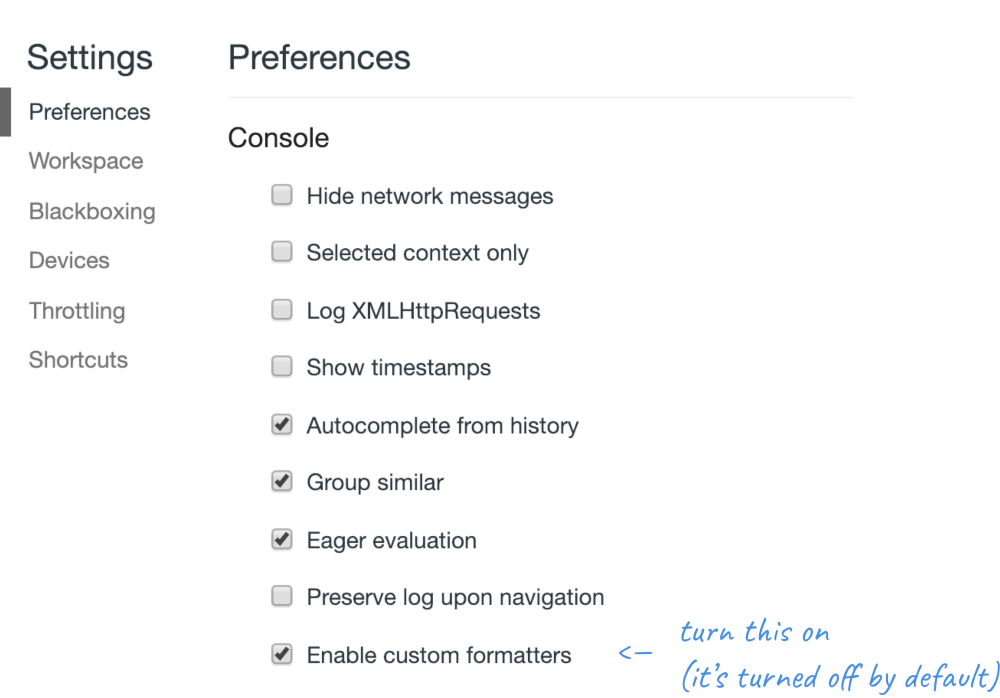Check Selected context only option

pyautogui.click(x=282, y=253)
